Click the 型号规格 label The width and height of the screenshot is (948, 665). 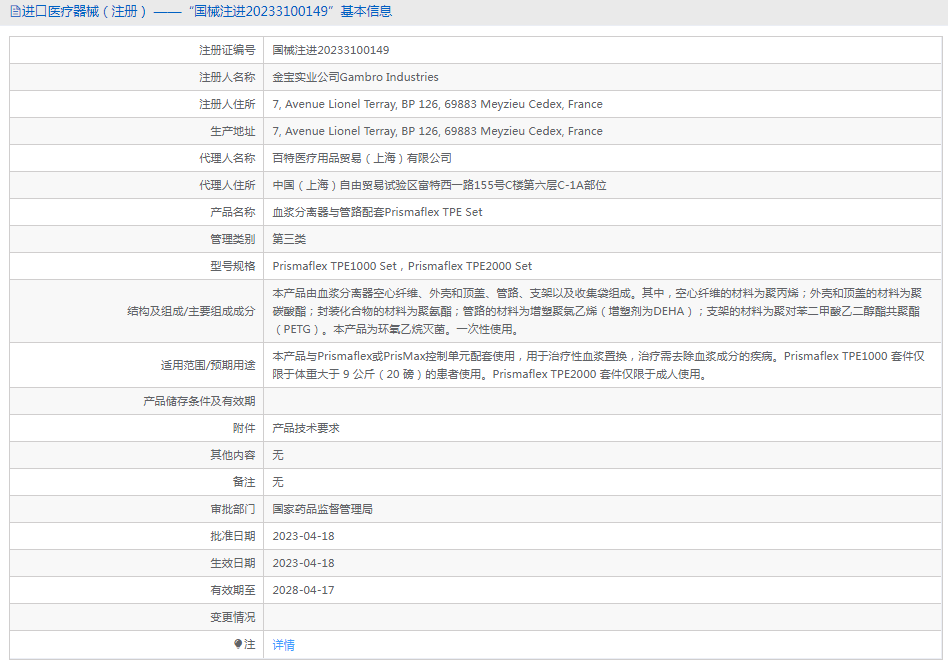tap(233, 266)
